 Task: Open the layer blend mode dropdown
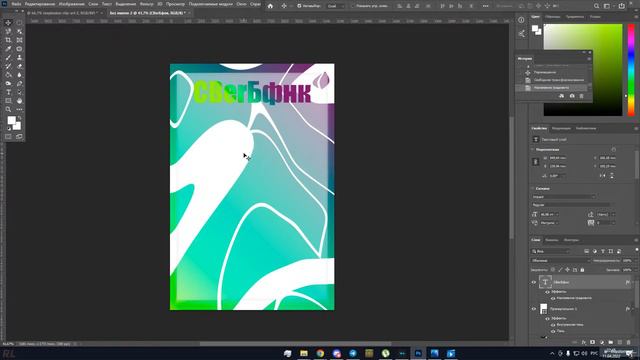(561, 260)
